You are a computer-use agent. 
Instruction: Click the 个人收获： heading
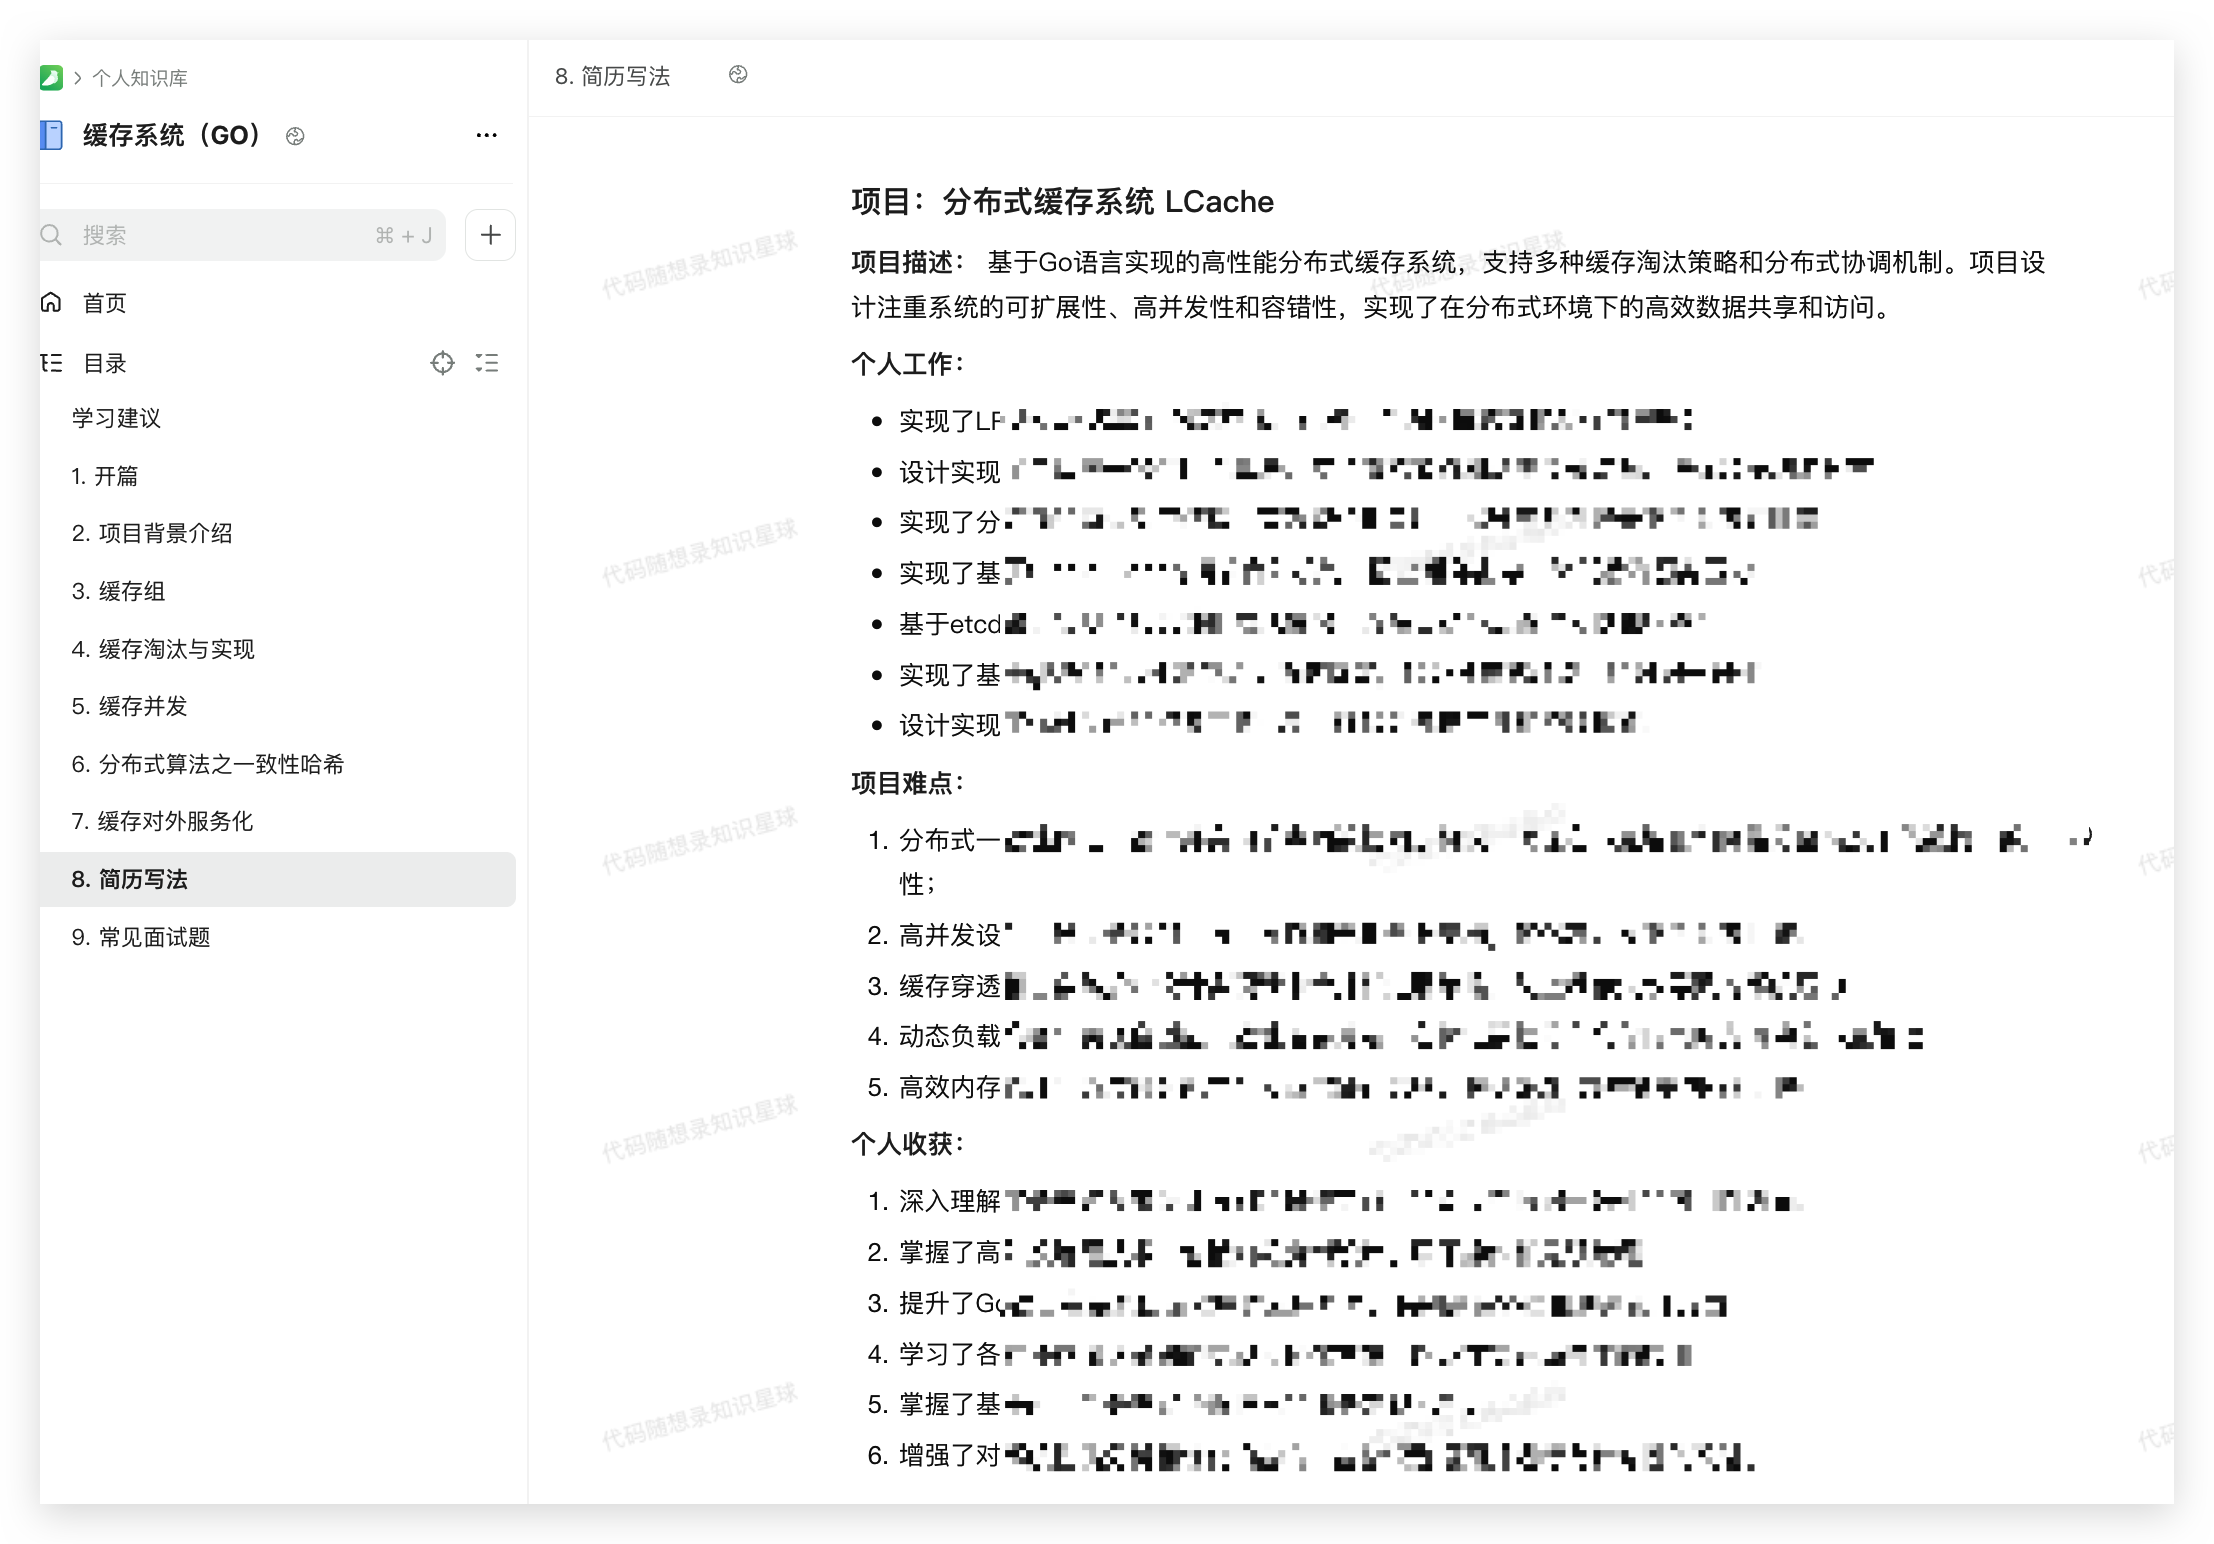point(907,1144)
